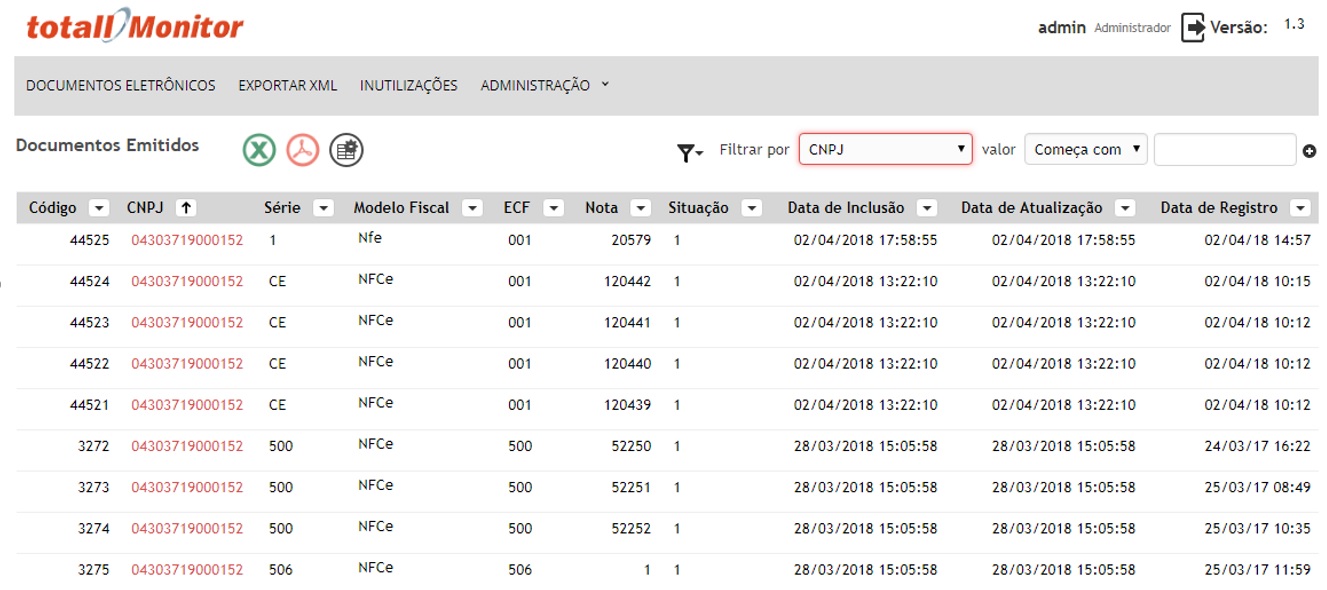Viewport: 1327px width, 590px height.
Task: Open the Data de Registro column dropdown
Action: click(1300, 208)
